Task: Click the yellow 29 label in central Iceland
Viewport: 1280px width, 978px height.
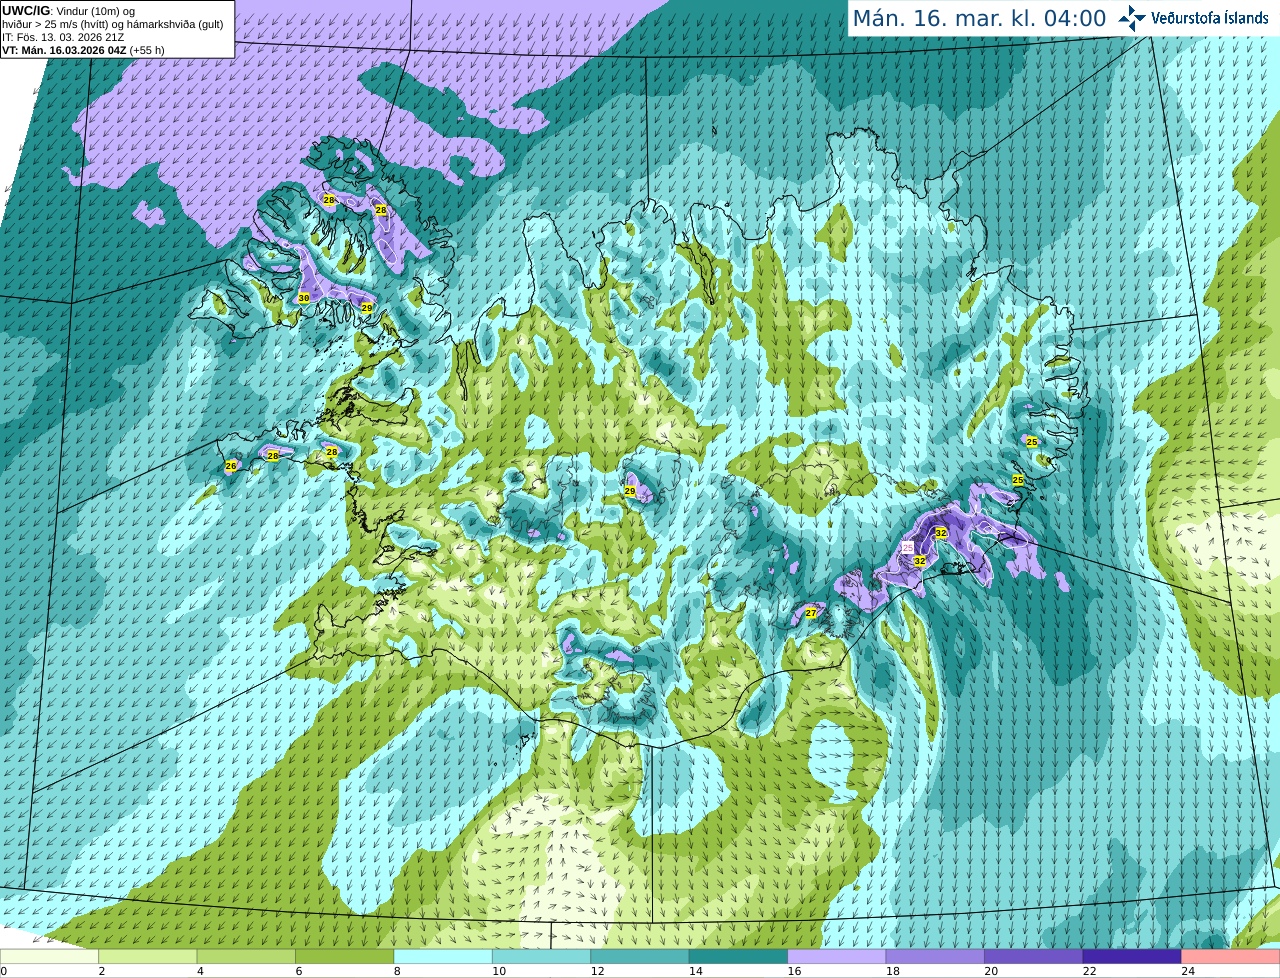Action: coord(630,491)
